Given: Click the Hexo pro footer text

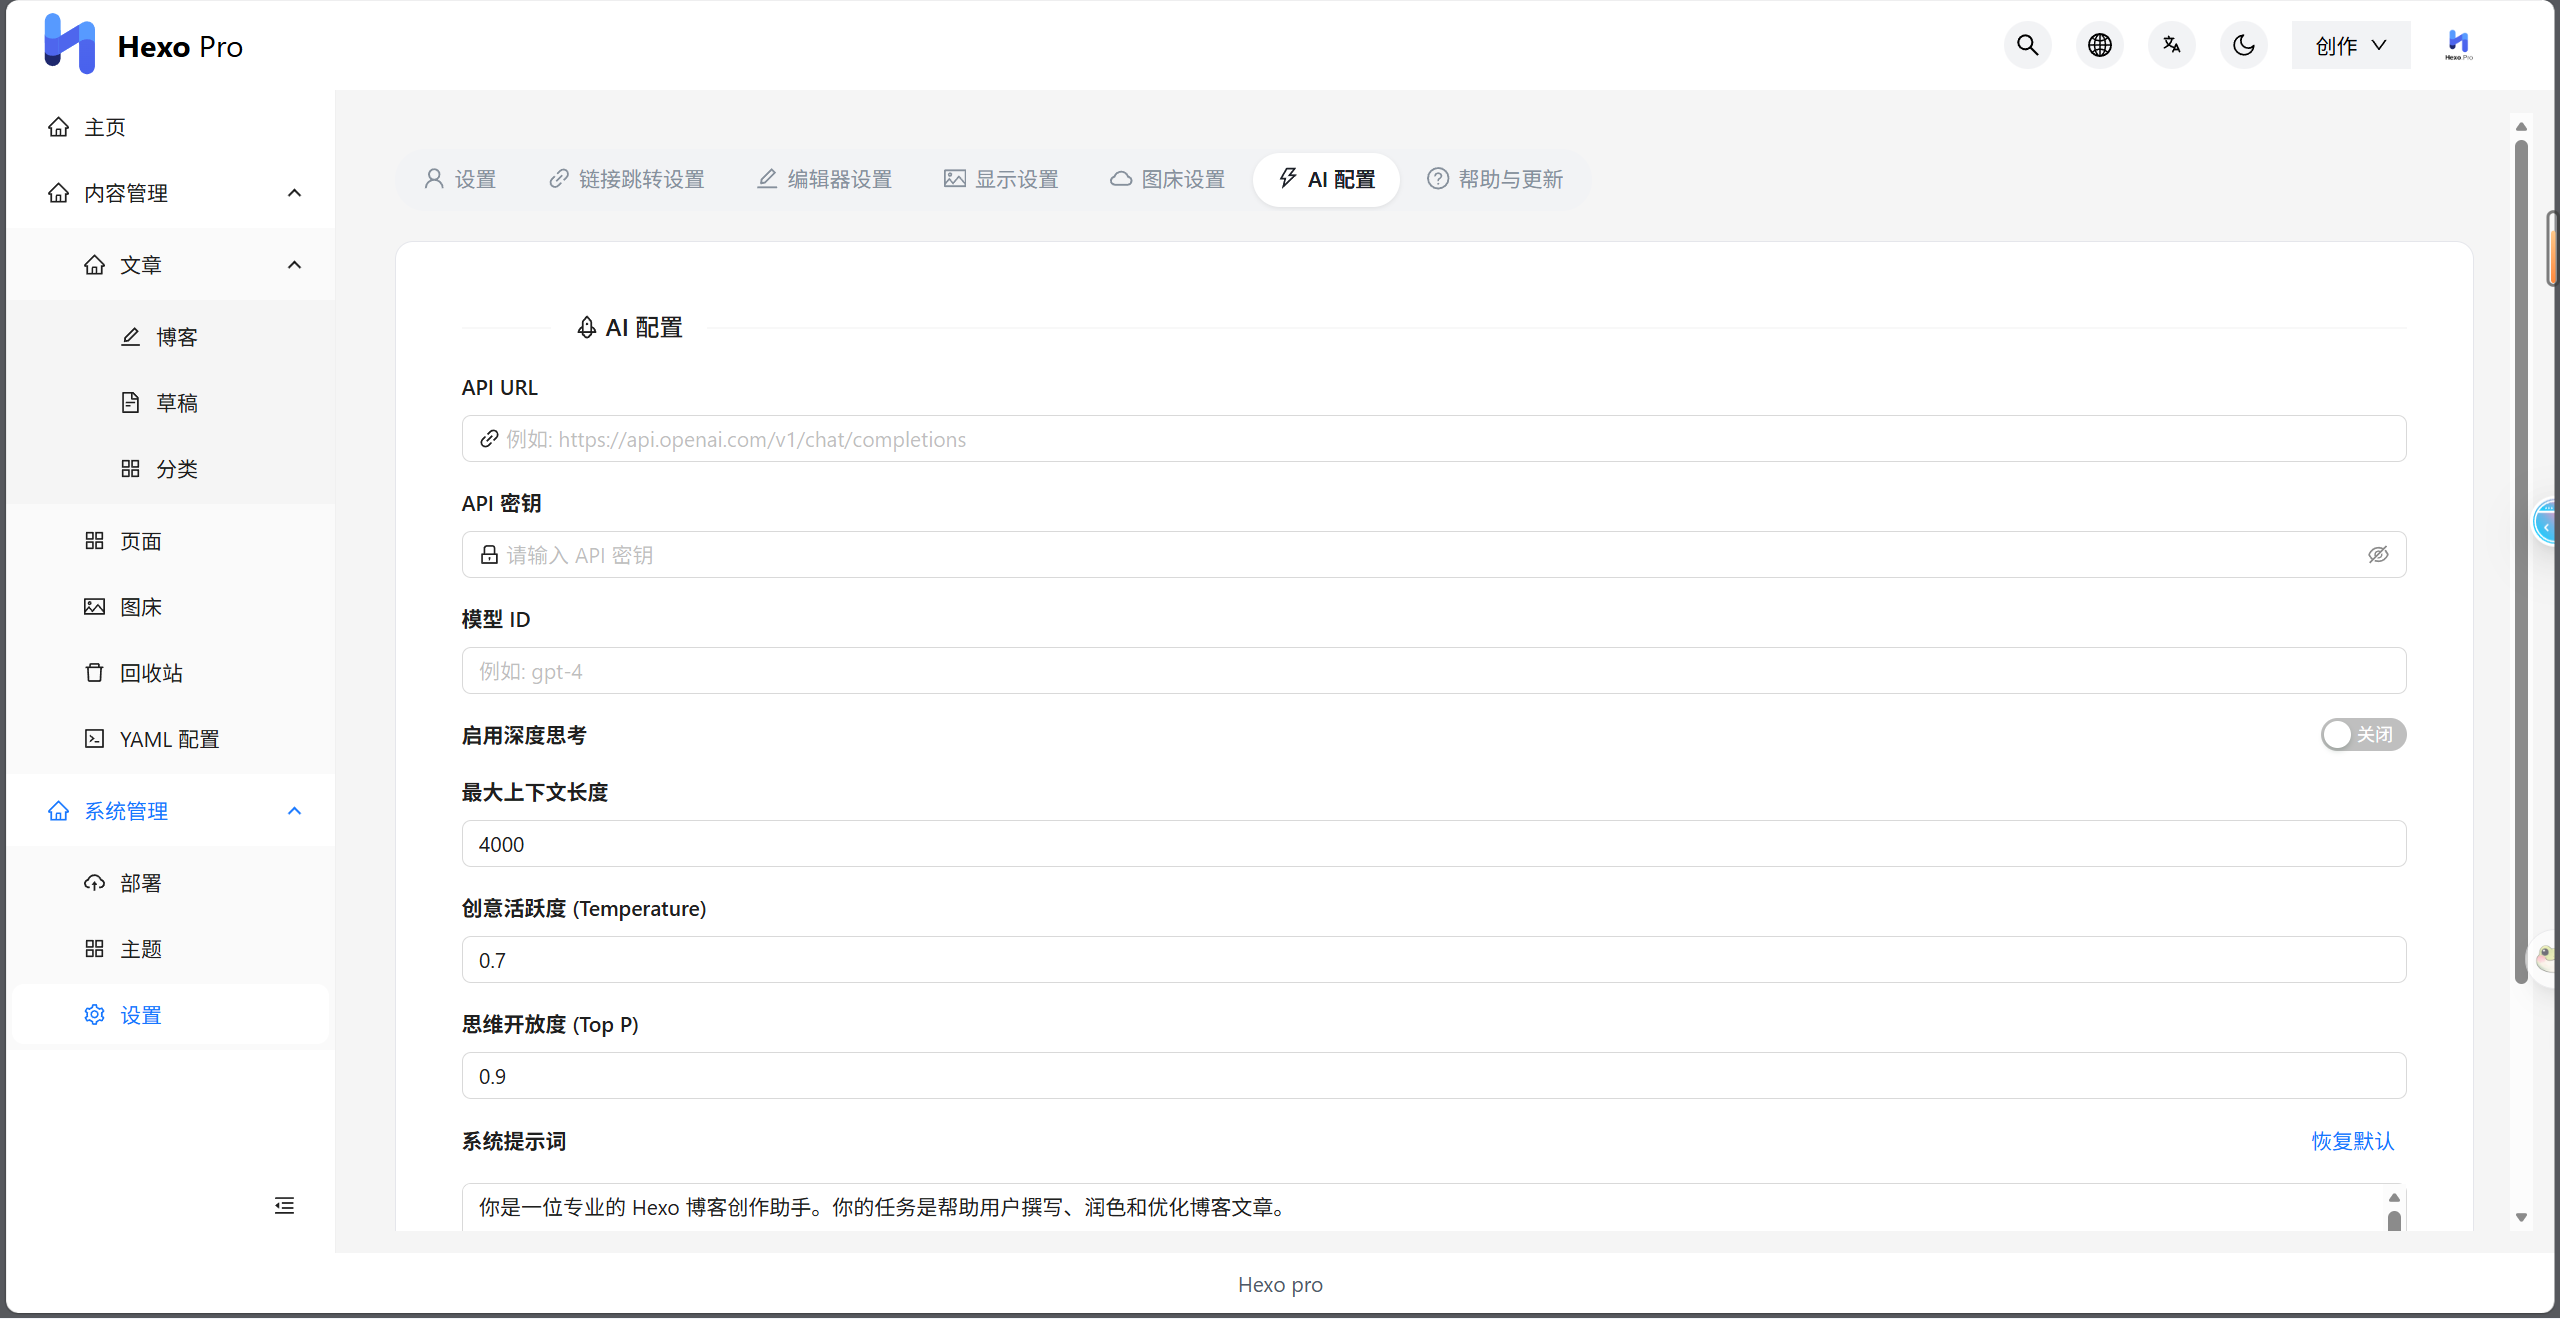Looking at the screenshot, I should pyautogui.click(x=1280, y=1285).
